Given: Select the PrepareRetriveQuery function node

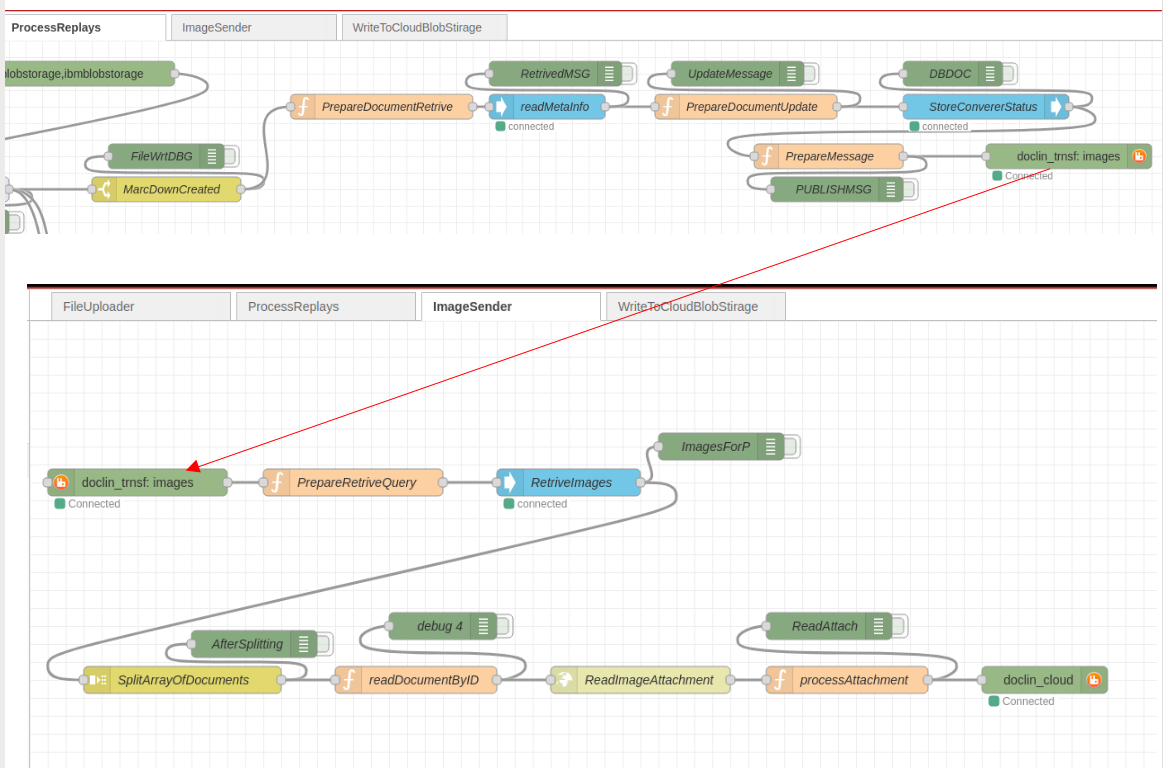Looking at the screenshot, I should coord(356,483).
